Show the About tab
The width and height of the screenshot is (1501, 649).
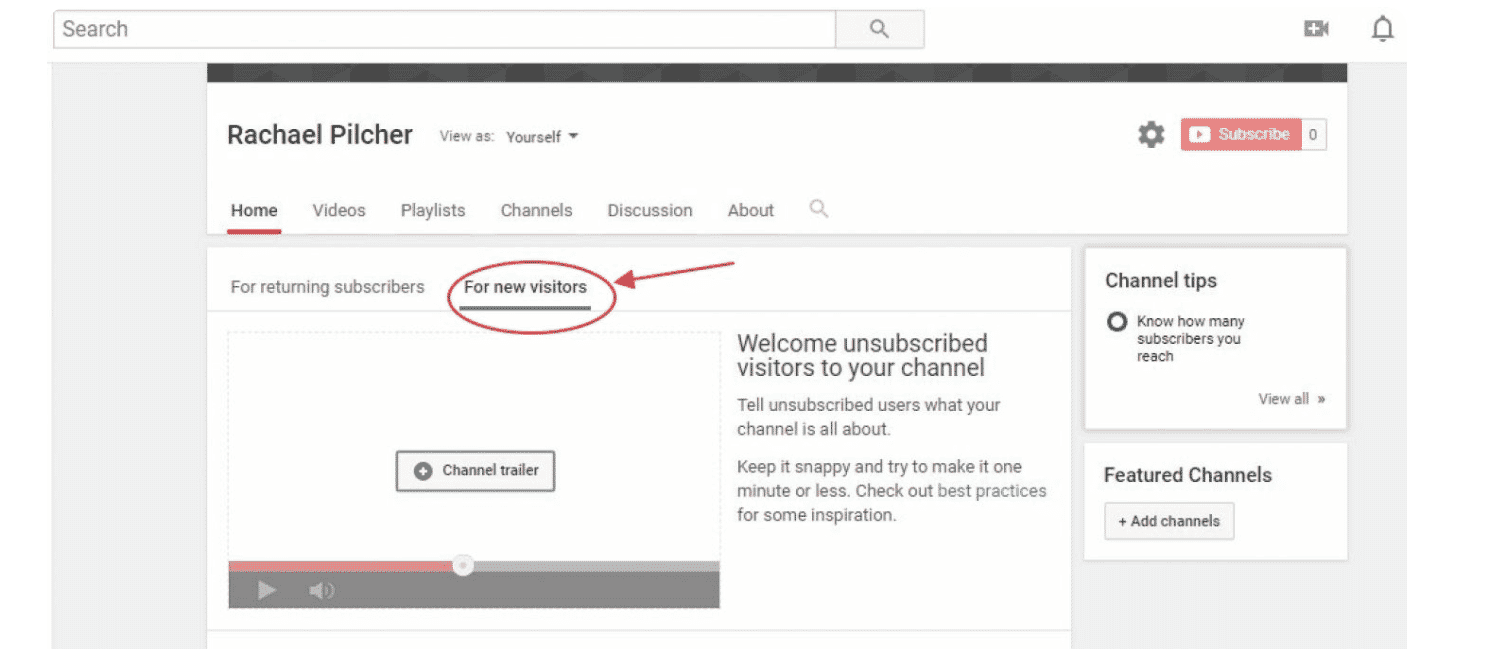[x=751, y=210]
